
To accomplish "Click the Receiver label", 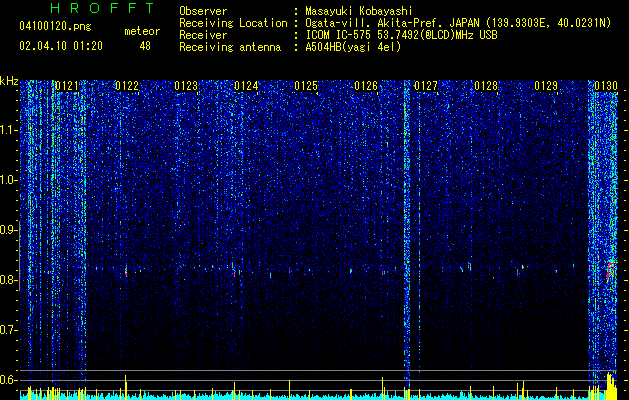I will pyautogui.click(x=203, y=35).
